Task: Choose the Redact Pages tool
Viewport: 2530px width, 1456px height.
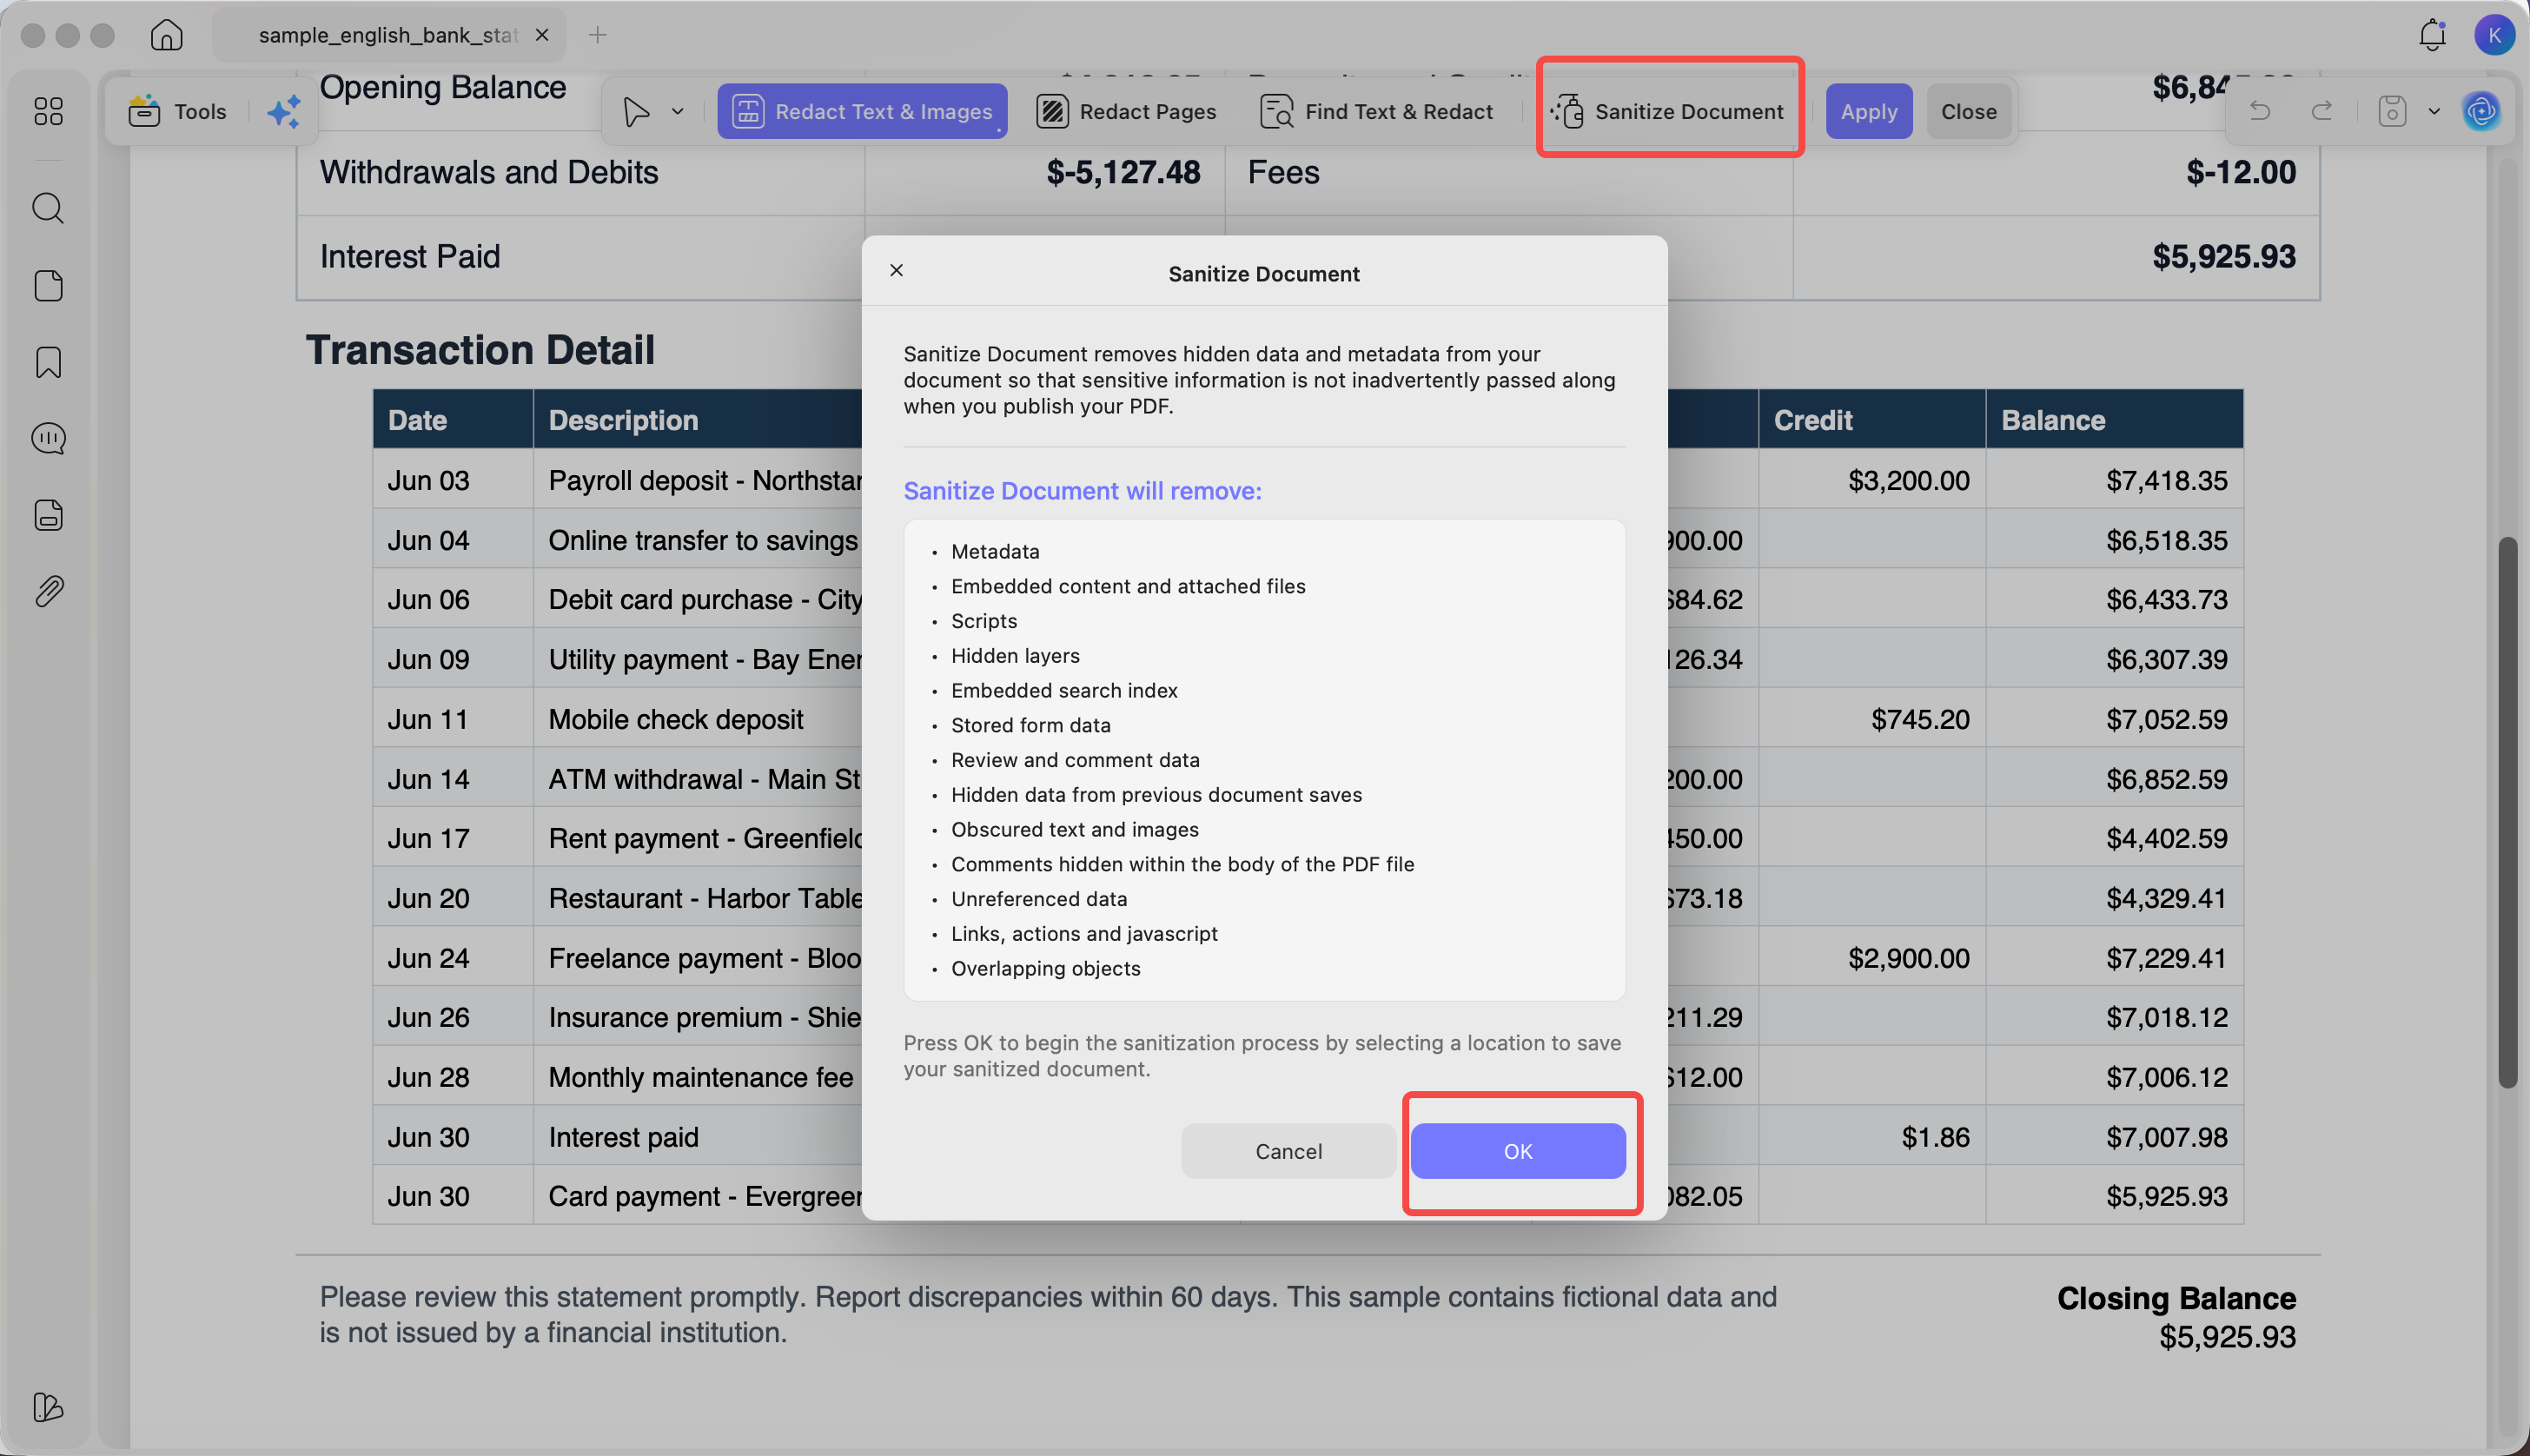Action: [1127, 111]
